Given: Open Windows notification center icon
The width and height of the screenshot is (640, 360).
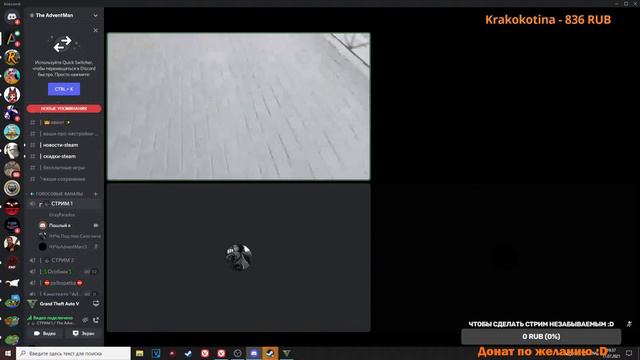Looking at the screenshot, I should [x=629, y=353].
